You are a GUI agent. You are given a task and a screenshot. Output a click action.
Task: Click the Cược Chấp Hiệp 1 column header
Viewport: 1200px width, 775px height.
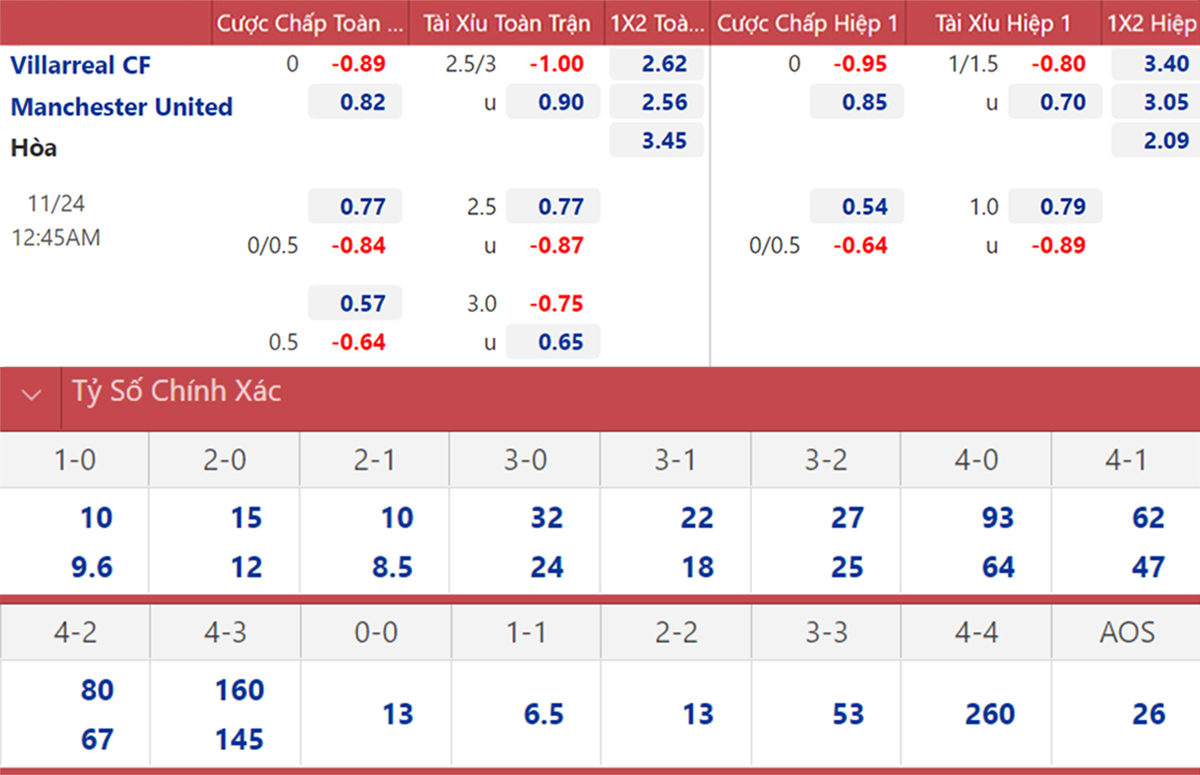pos(808,22)
